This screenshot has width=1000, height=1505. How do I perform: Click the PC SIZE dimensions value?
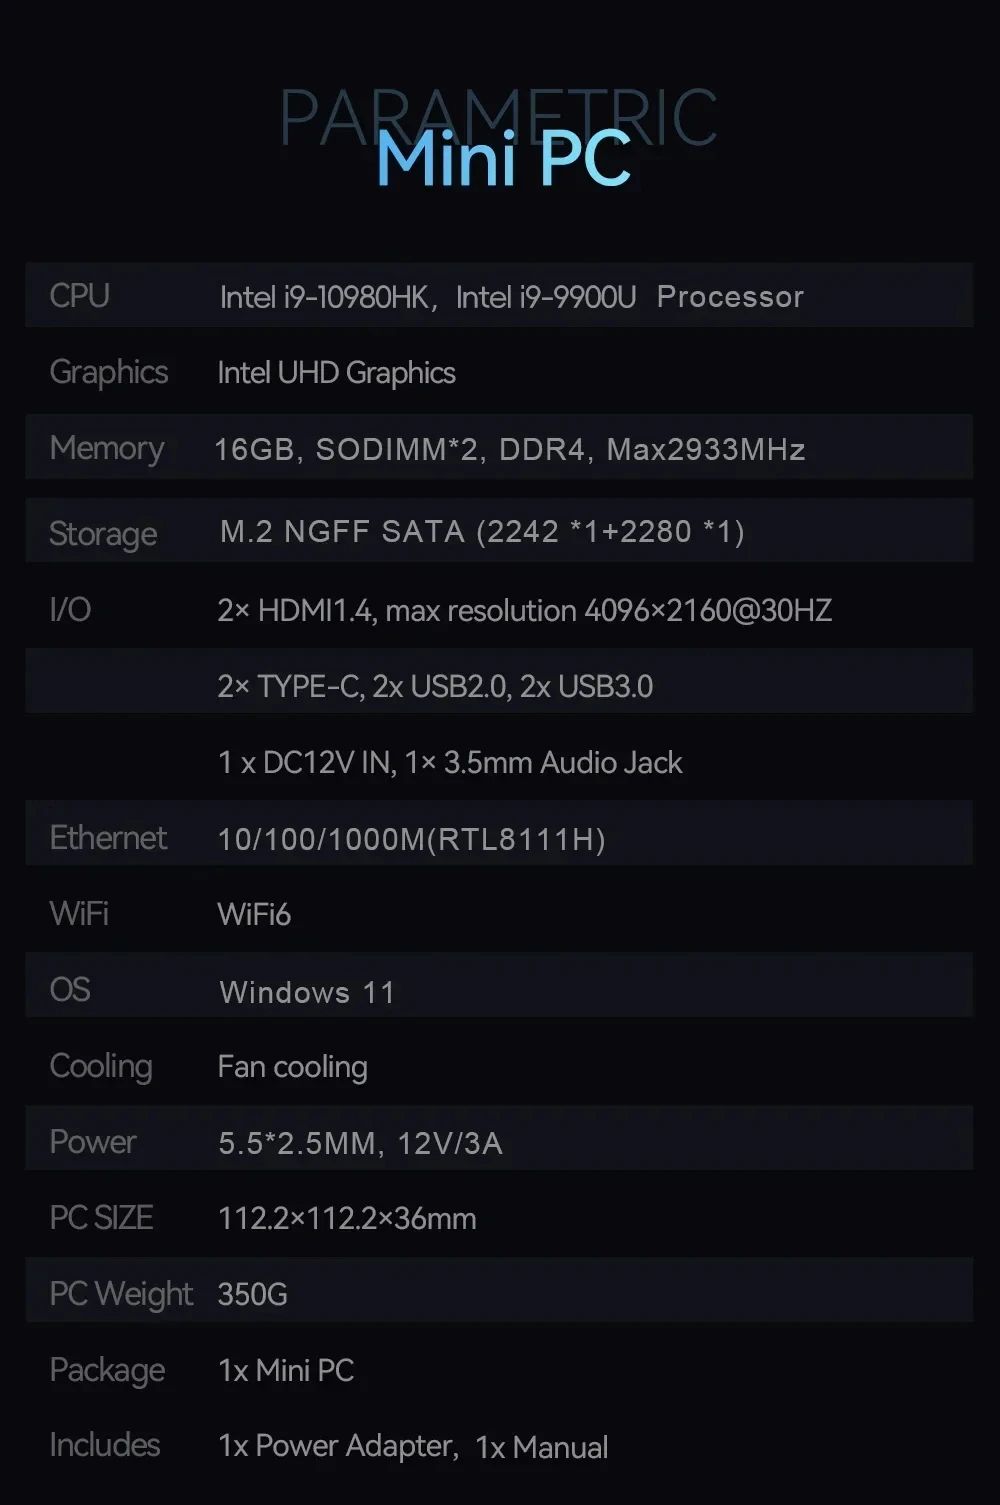click(x=347, y=1219)
